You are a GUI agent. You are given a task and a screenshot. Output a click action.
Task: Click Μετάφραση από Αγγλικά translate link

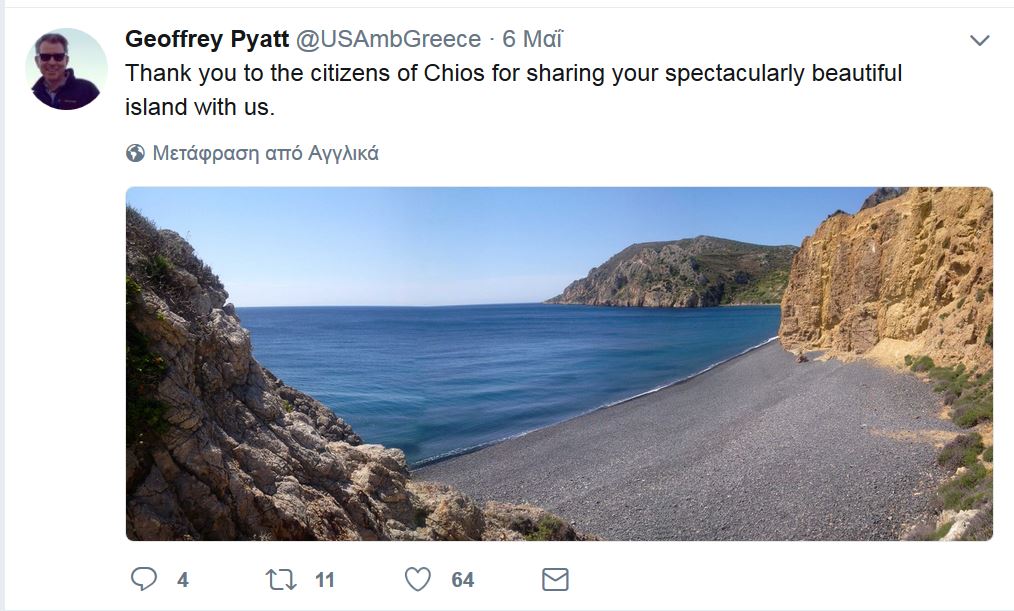click(x=265, y=153)
